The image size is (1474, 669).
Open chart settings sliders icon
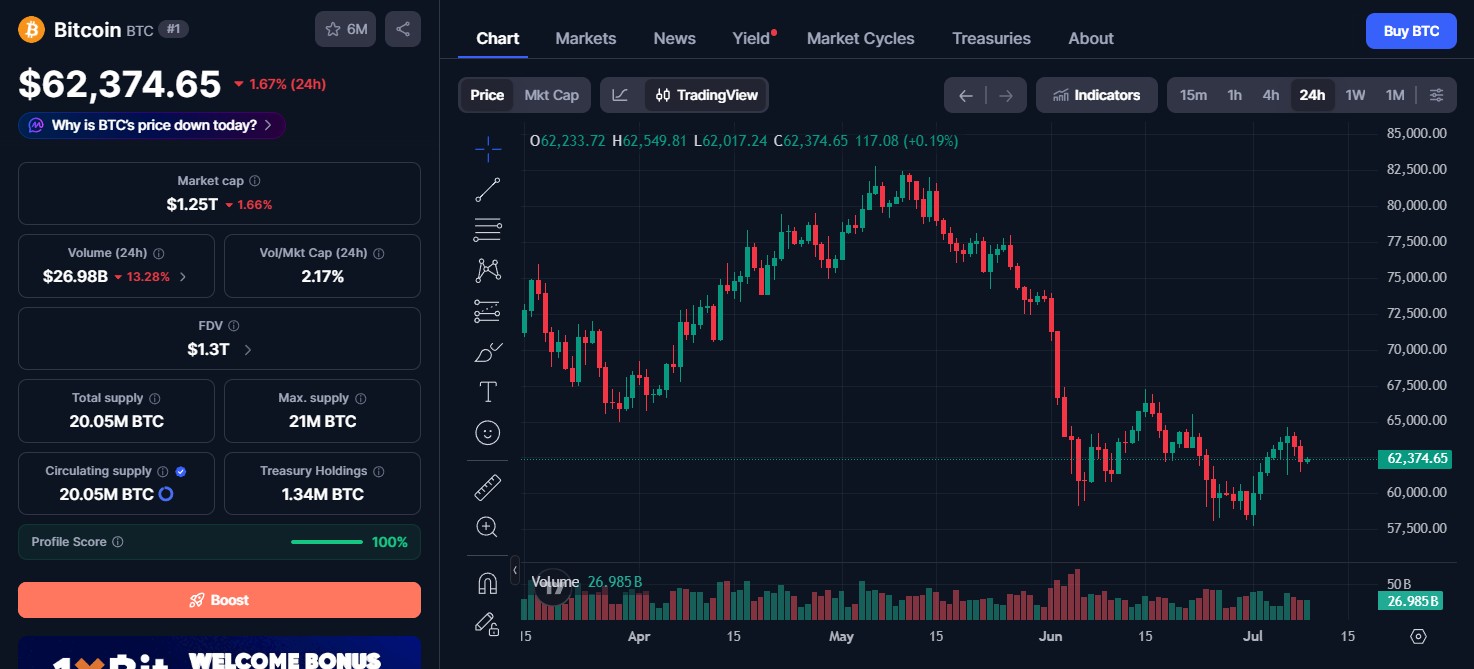pyautogui.click(x=1437, y=95)
